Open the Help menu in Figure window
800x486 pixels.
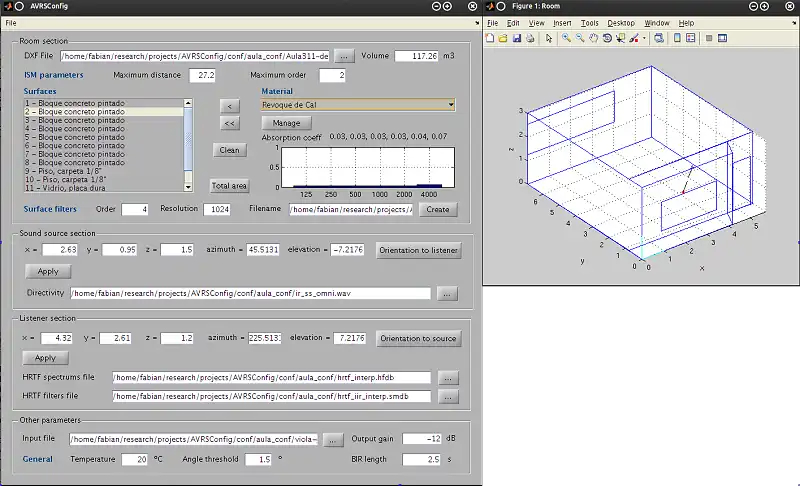tap(686, 23)
